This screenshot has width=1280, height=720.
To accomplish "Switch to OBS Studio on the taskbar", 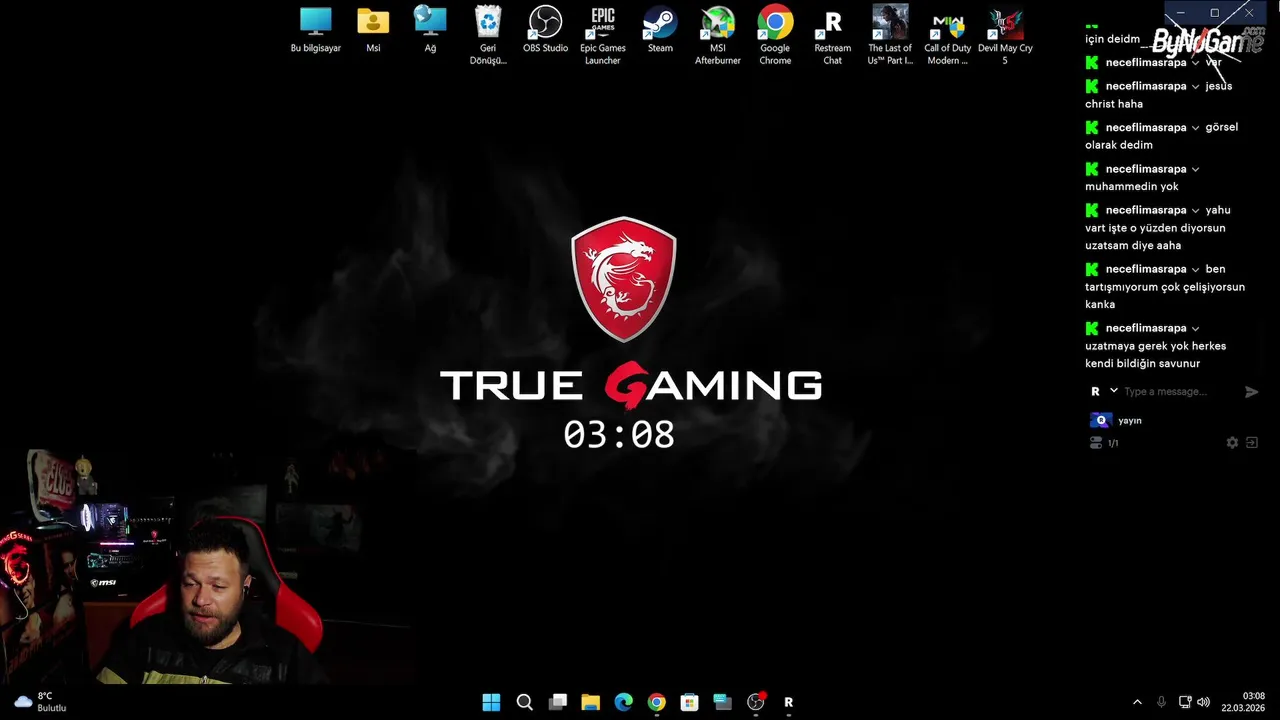I will point(756,702).
